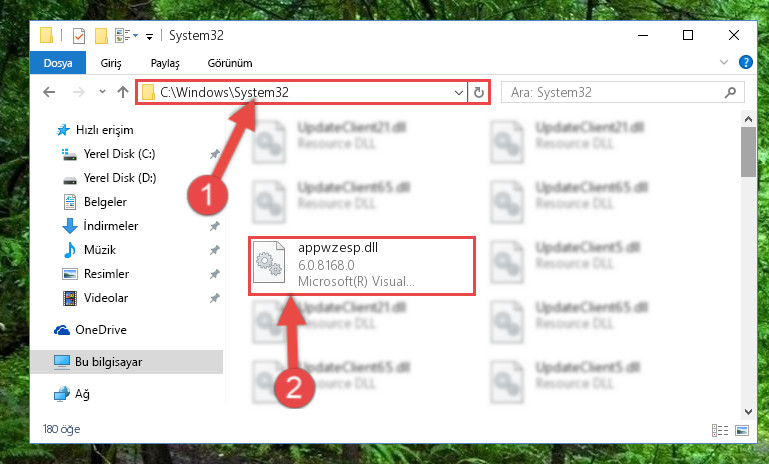The image size is (769, 464).
Task: Click the Properties icon in quick access toolbar
Action: point(78,35)
